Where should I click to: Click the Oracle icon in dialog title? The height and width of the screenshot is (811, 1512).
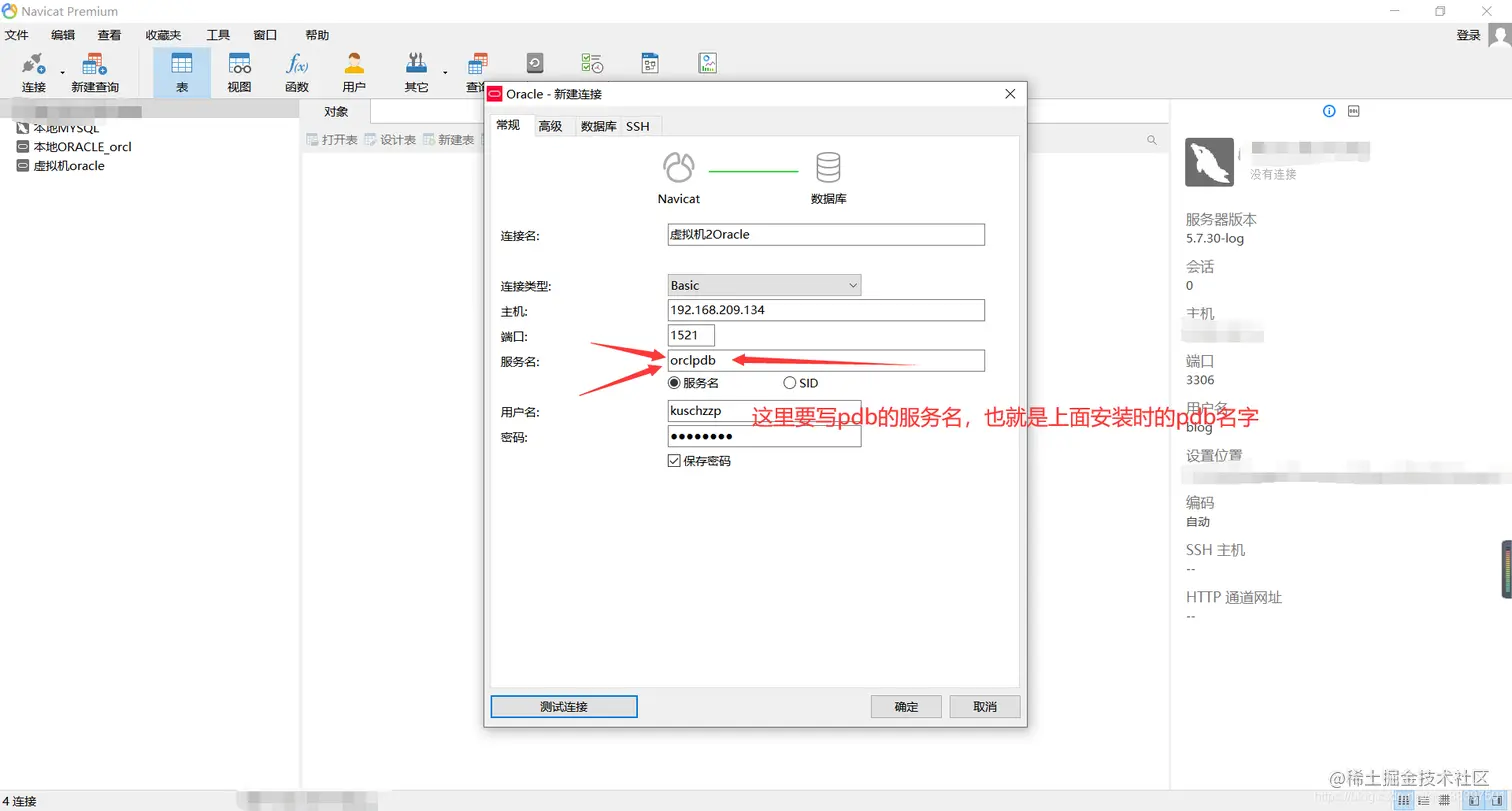point(494,94)
